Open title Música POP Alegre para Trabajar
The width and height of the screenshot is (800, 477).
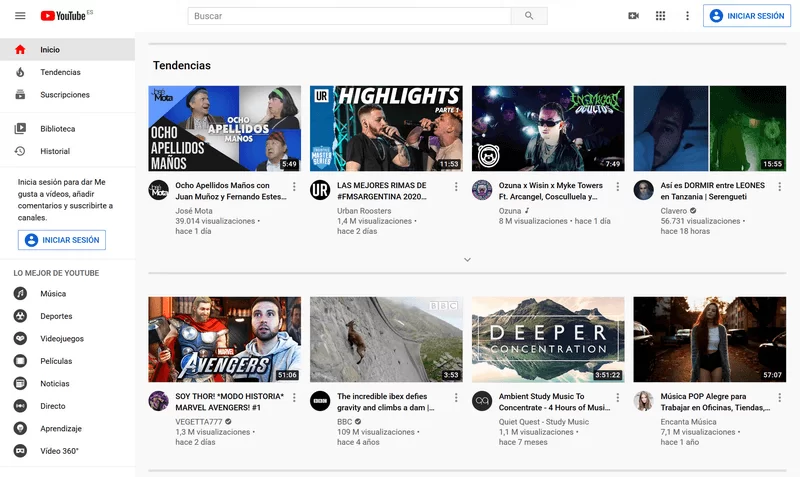click(715, 402)
